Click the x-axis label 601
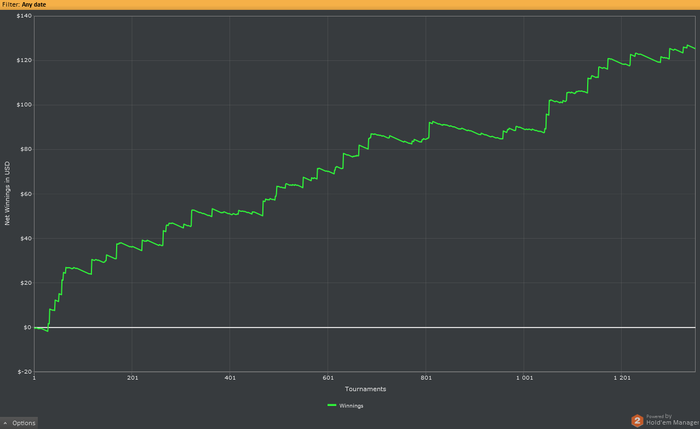Image resolution: width=700 pixels, height=429 pixels. [328, 378]
